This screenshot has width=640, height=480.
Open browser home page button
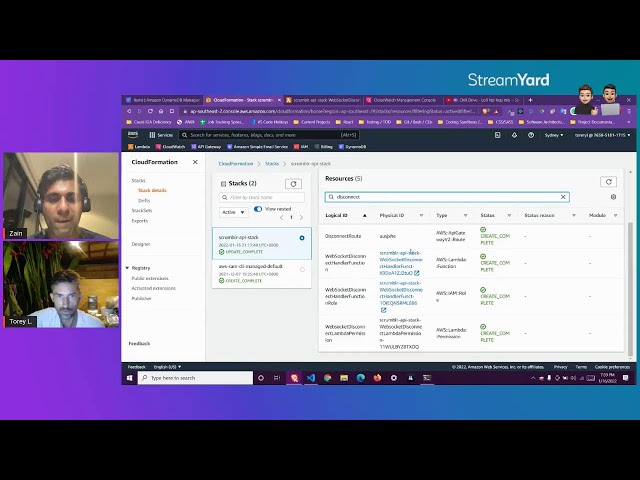161,111
